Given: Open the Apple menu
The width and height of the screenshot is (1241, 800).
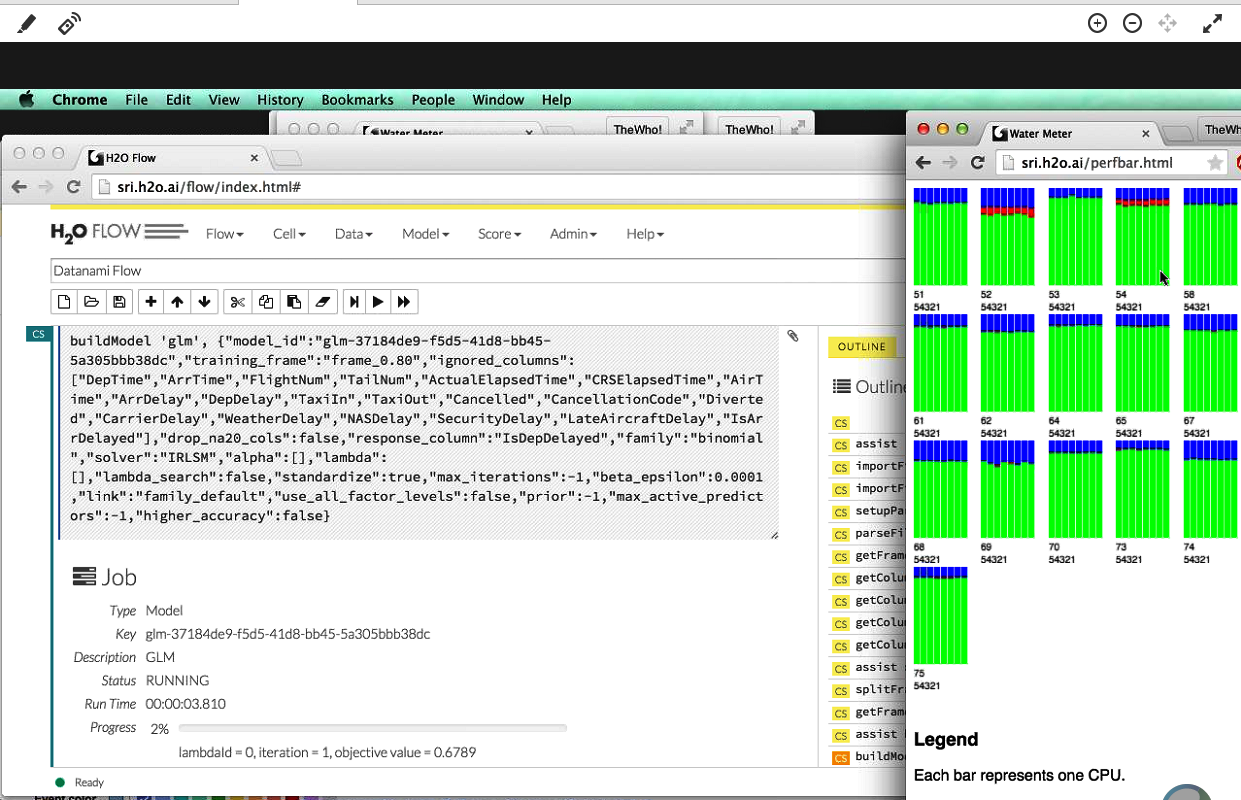Looking at the screenshot, I should 27,99.
